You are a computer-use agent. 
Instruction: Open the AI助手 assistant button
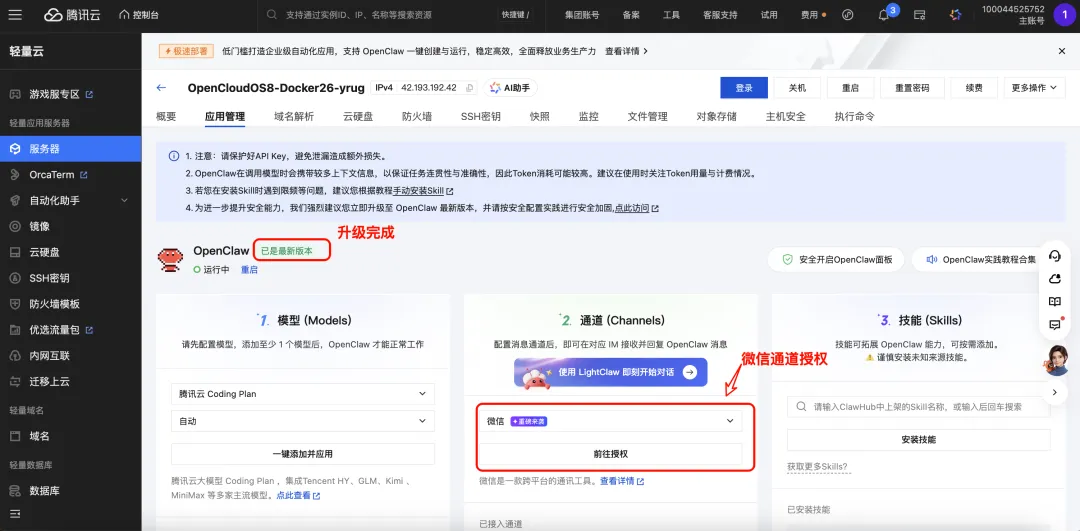pos(510,88)
